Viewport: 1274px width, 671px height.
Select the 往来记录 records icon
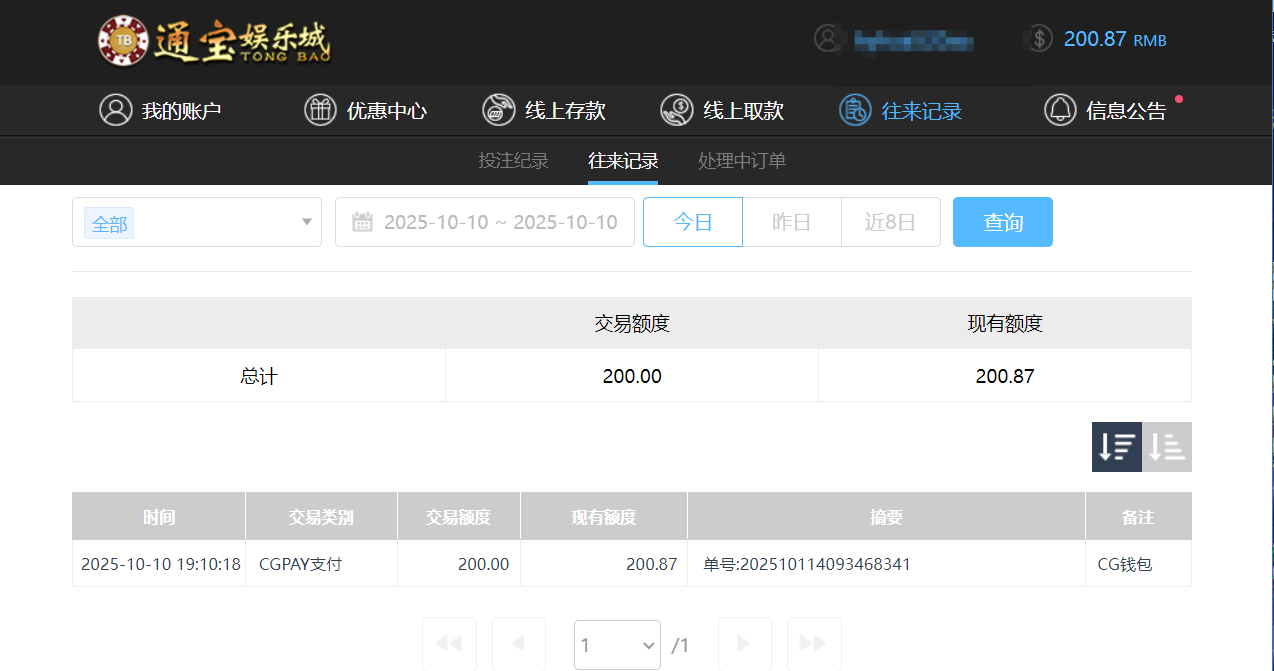(855, 110)
